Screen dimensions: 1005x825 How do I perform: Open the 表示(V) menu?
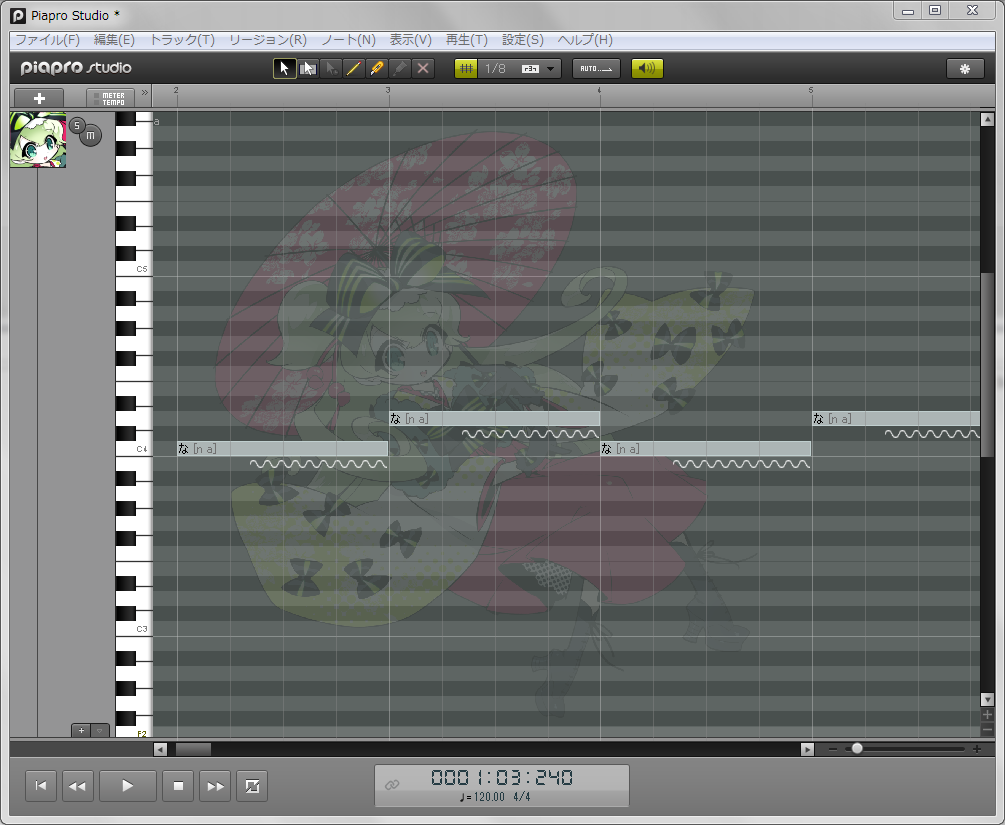click(411, 40)
